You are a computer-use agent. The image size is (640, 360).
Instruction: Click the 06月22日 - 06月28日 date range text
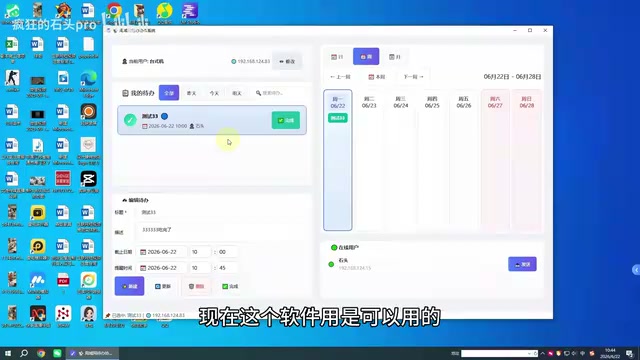coord(513,77)
